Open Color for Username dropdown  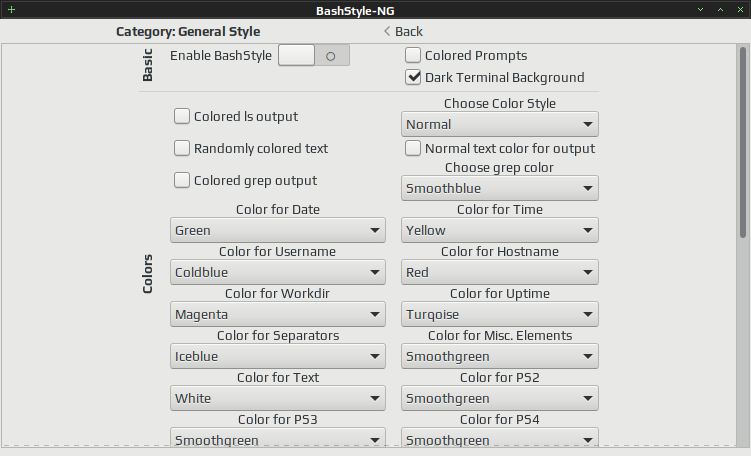click(x=278, y=272)
